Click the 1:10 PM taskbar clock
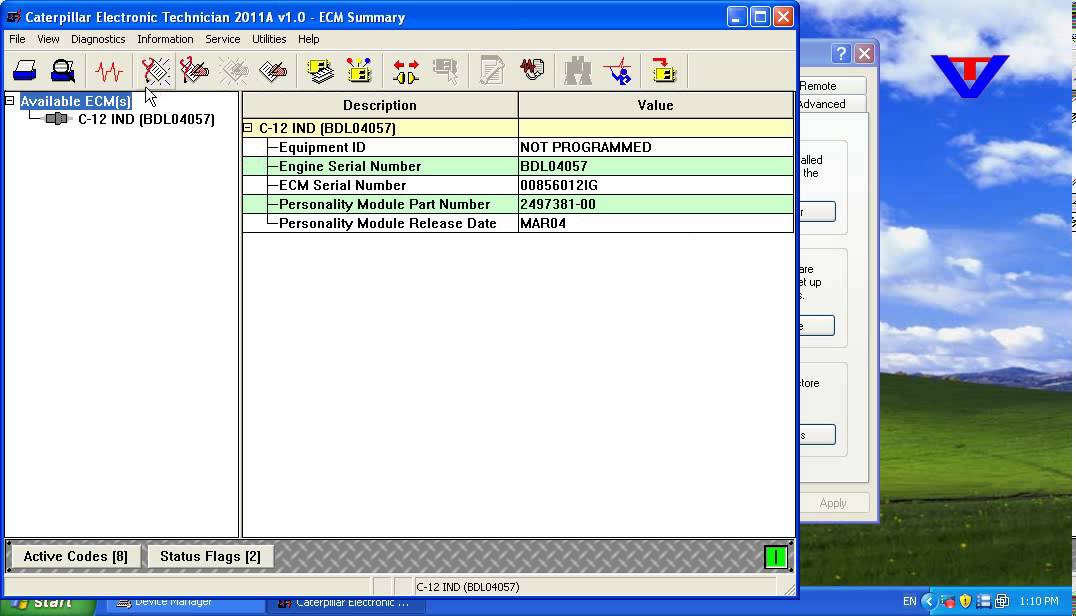The image size is (1076, 616). coord(1038,602)
